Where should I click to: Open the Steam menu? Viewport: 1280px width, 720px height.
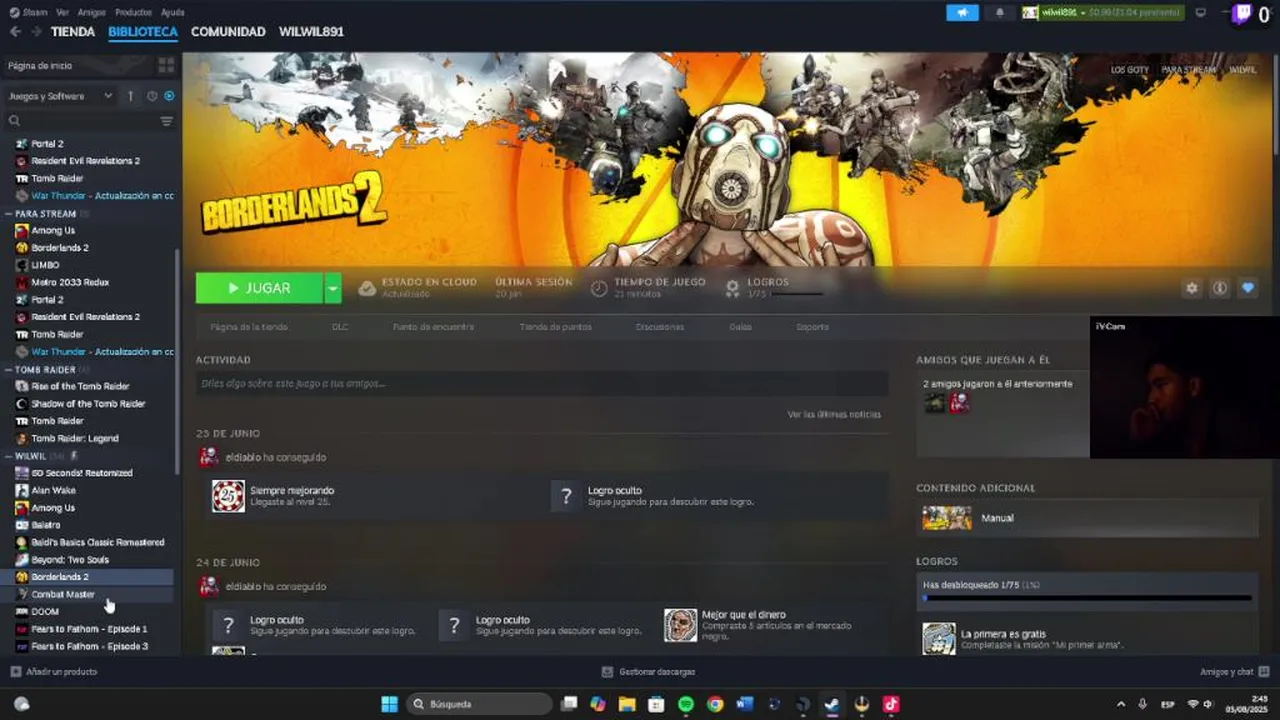[30, 12]
